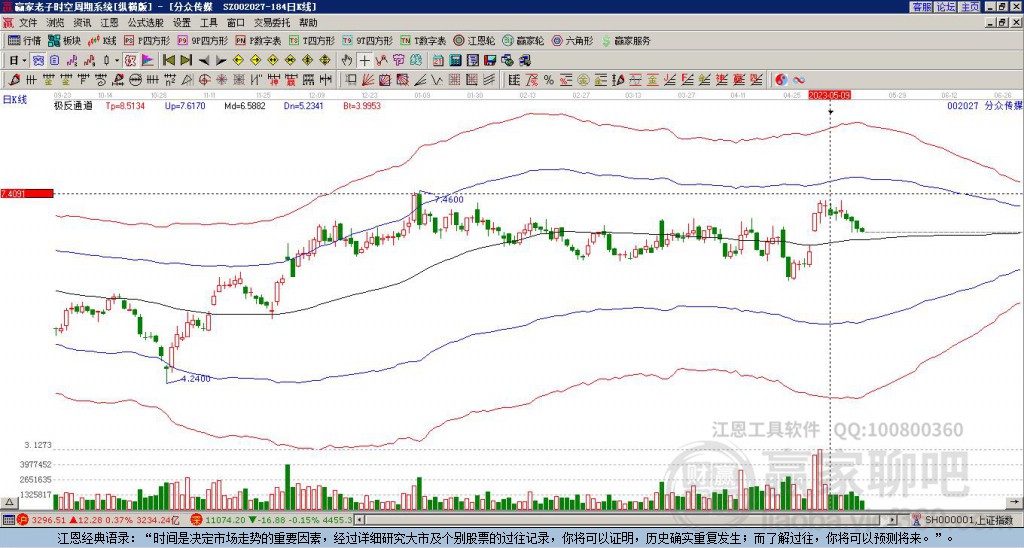This screenshot has width=1024, height=548.
Task: Open the 江恩轮 tool
Action: tap(475, 40)
